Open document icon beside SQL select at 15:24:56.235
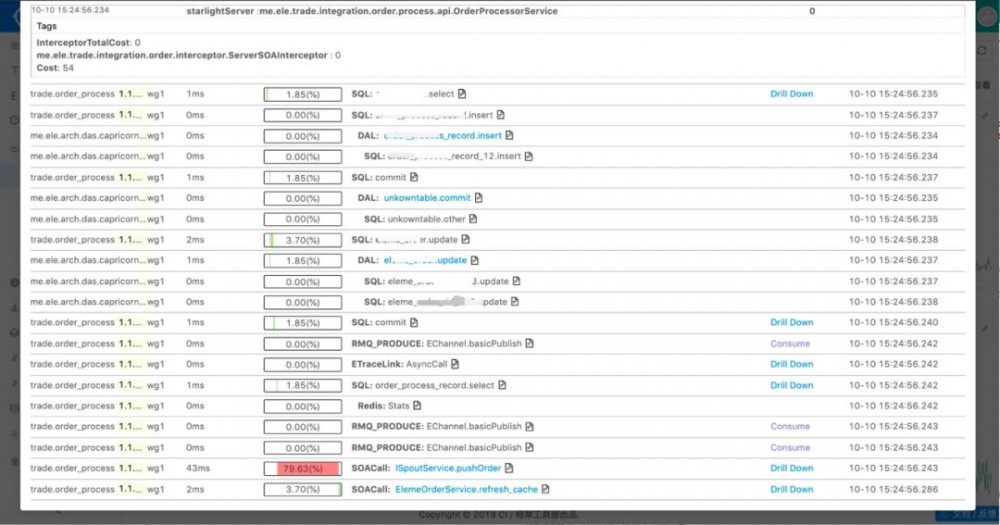 [x=462, y=94]
